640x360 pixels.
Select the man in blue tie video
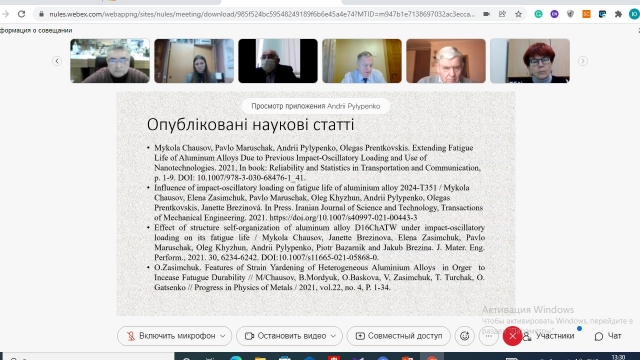click(x=362, y=61)
